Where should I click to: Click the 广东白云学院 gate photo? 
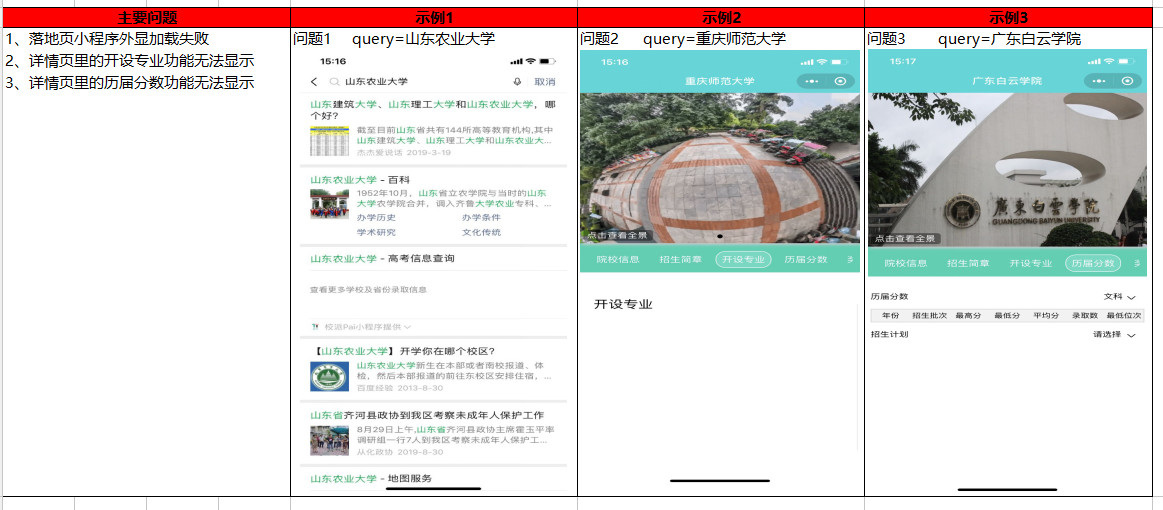[x=1007, y=169]
